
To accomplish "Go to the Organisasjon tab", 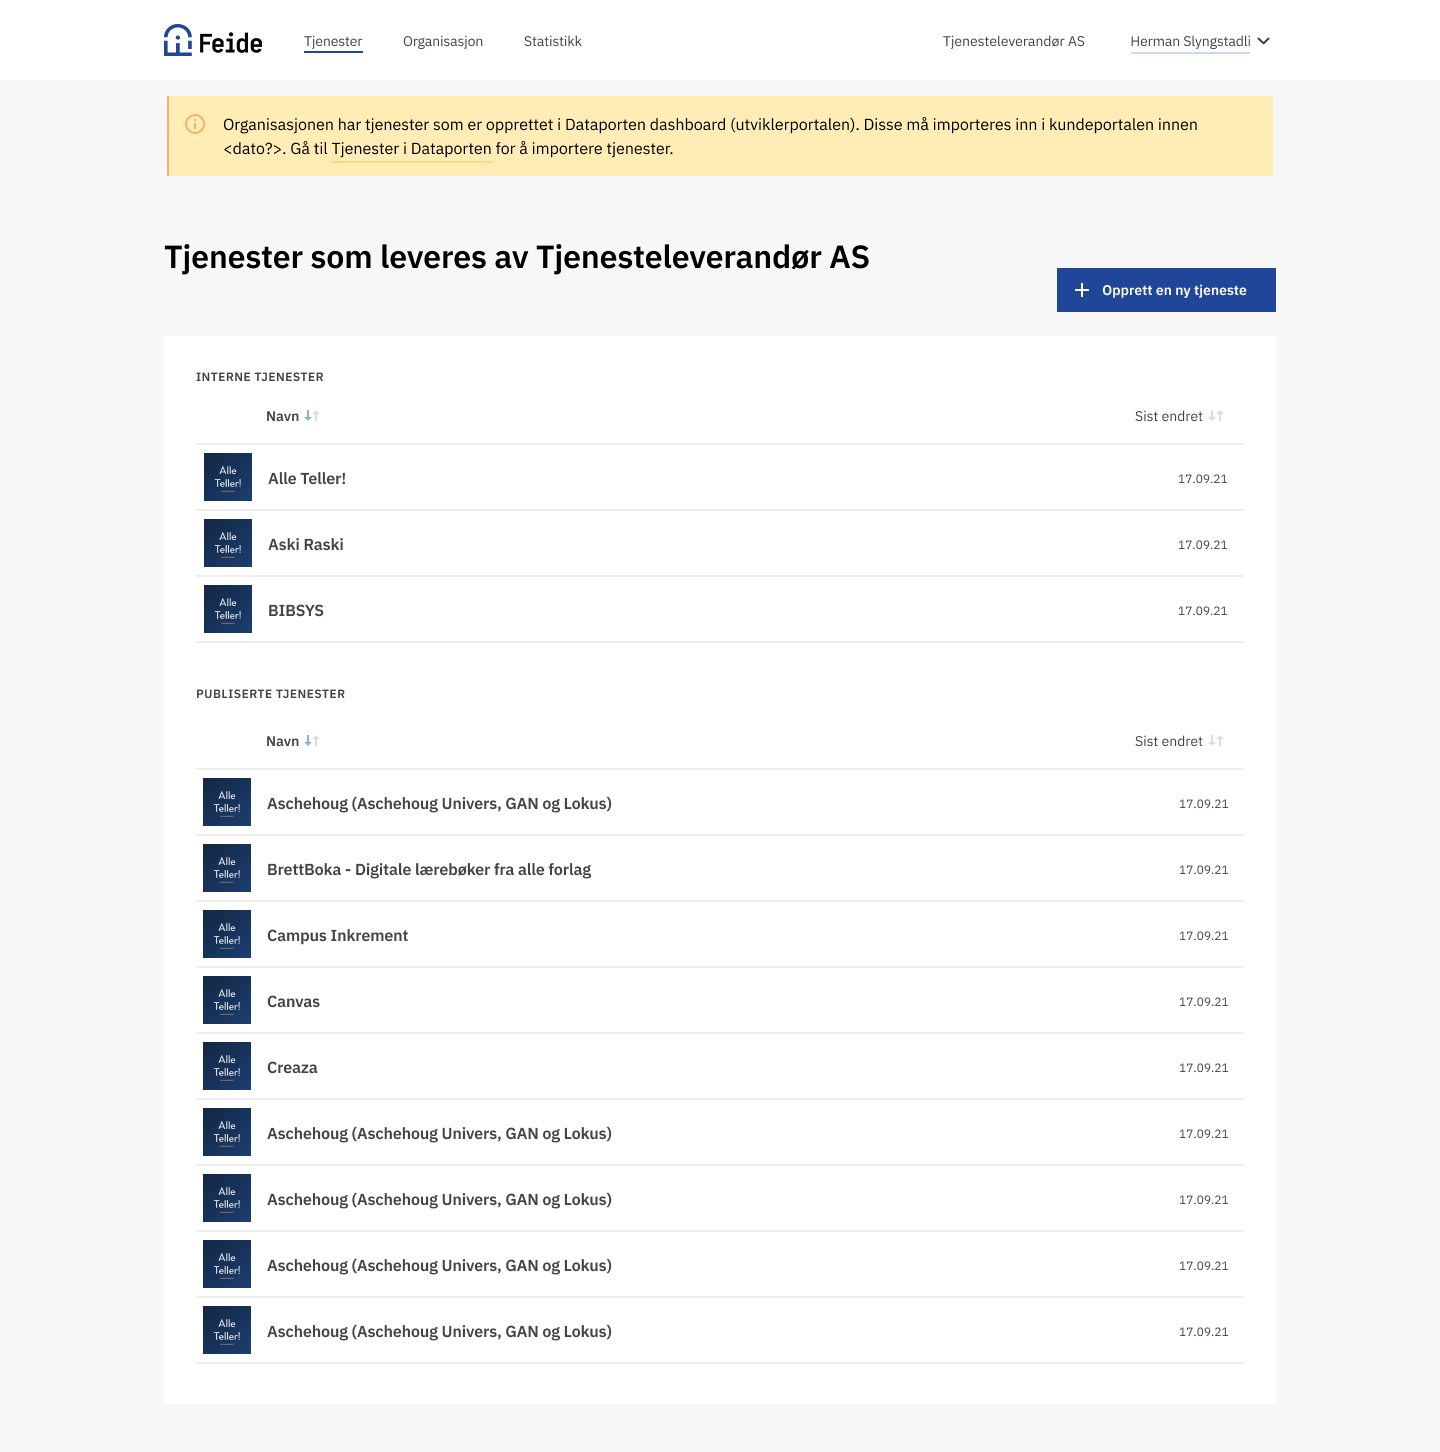I will coord(443,41).
